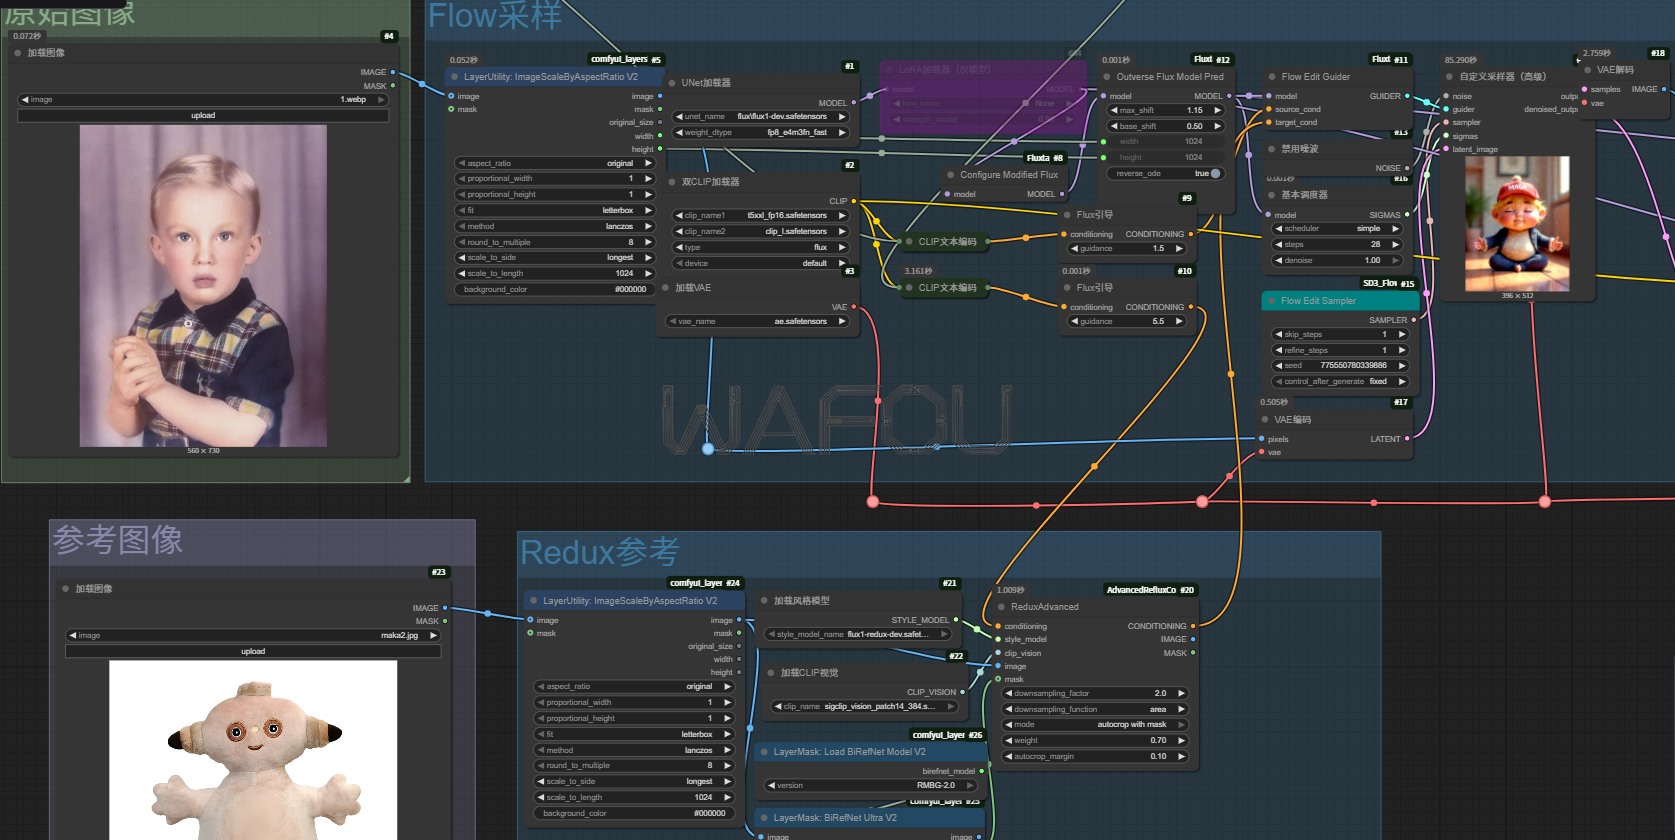Image resolution: width=1675 pixels, height=840 pixels.
Task: Open the image file selector showing 1.webp
Action: 203,100
